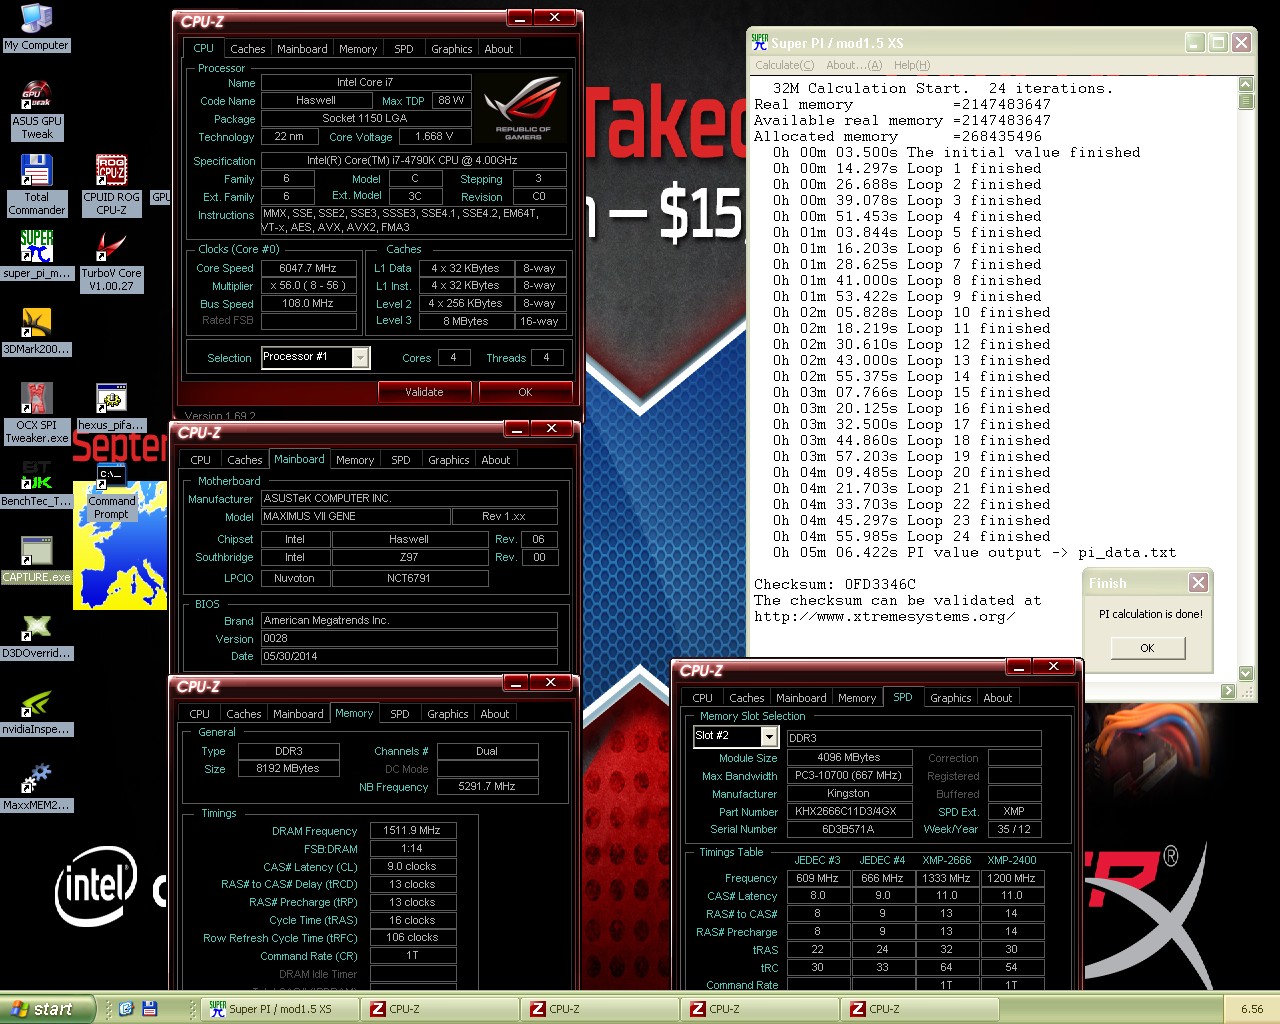Open BenchTec_T desktop icon
The width and height of the screenshot is (1280, 1024).
coord(37,483)
